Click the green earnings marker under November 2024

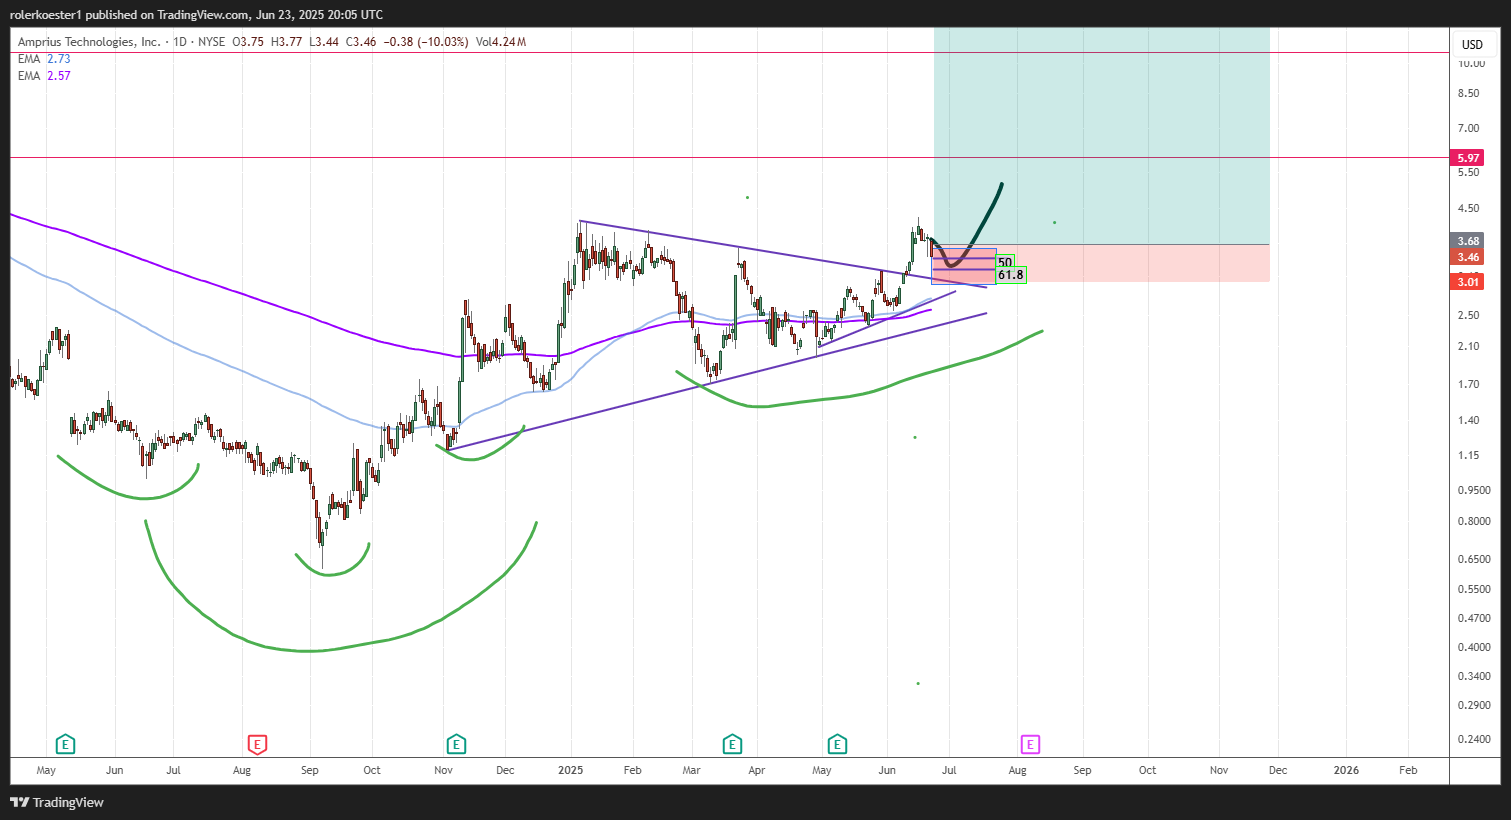pos(456,744)
